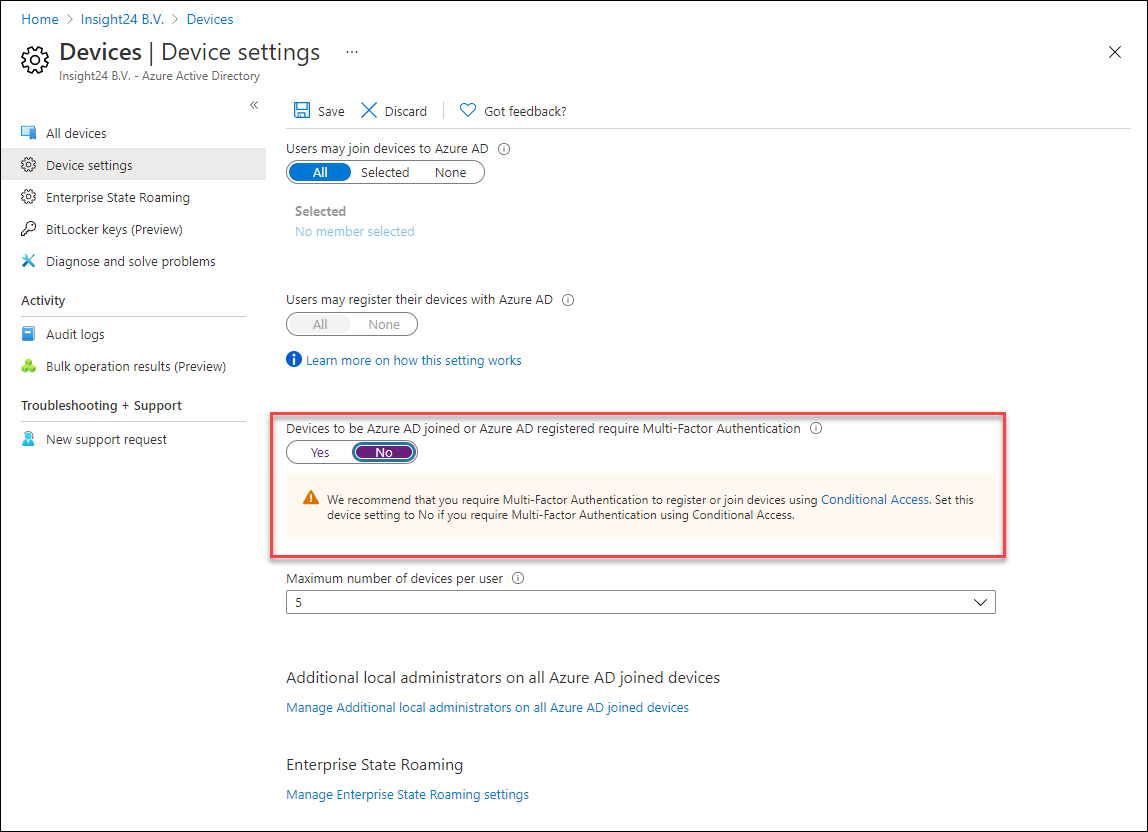The height and width of the screenshot is (832, 1148).
Task: Click the Discard X icon
Action: pos(369,111)
